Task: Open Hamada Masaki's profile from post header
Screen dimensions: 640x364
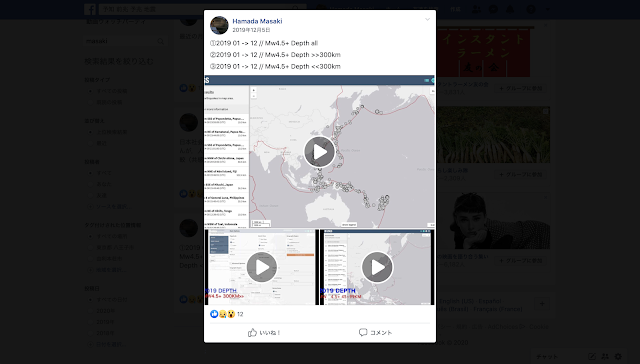Action: point(257,21)
